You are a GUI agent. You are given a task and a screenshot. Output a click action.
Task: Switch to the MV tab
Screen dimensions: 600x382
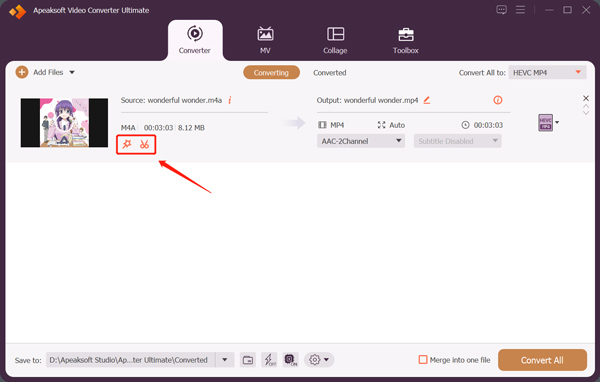[265, 40]
